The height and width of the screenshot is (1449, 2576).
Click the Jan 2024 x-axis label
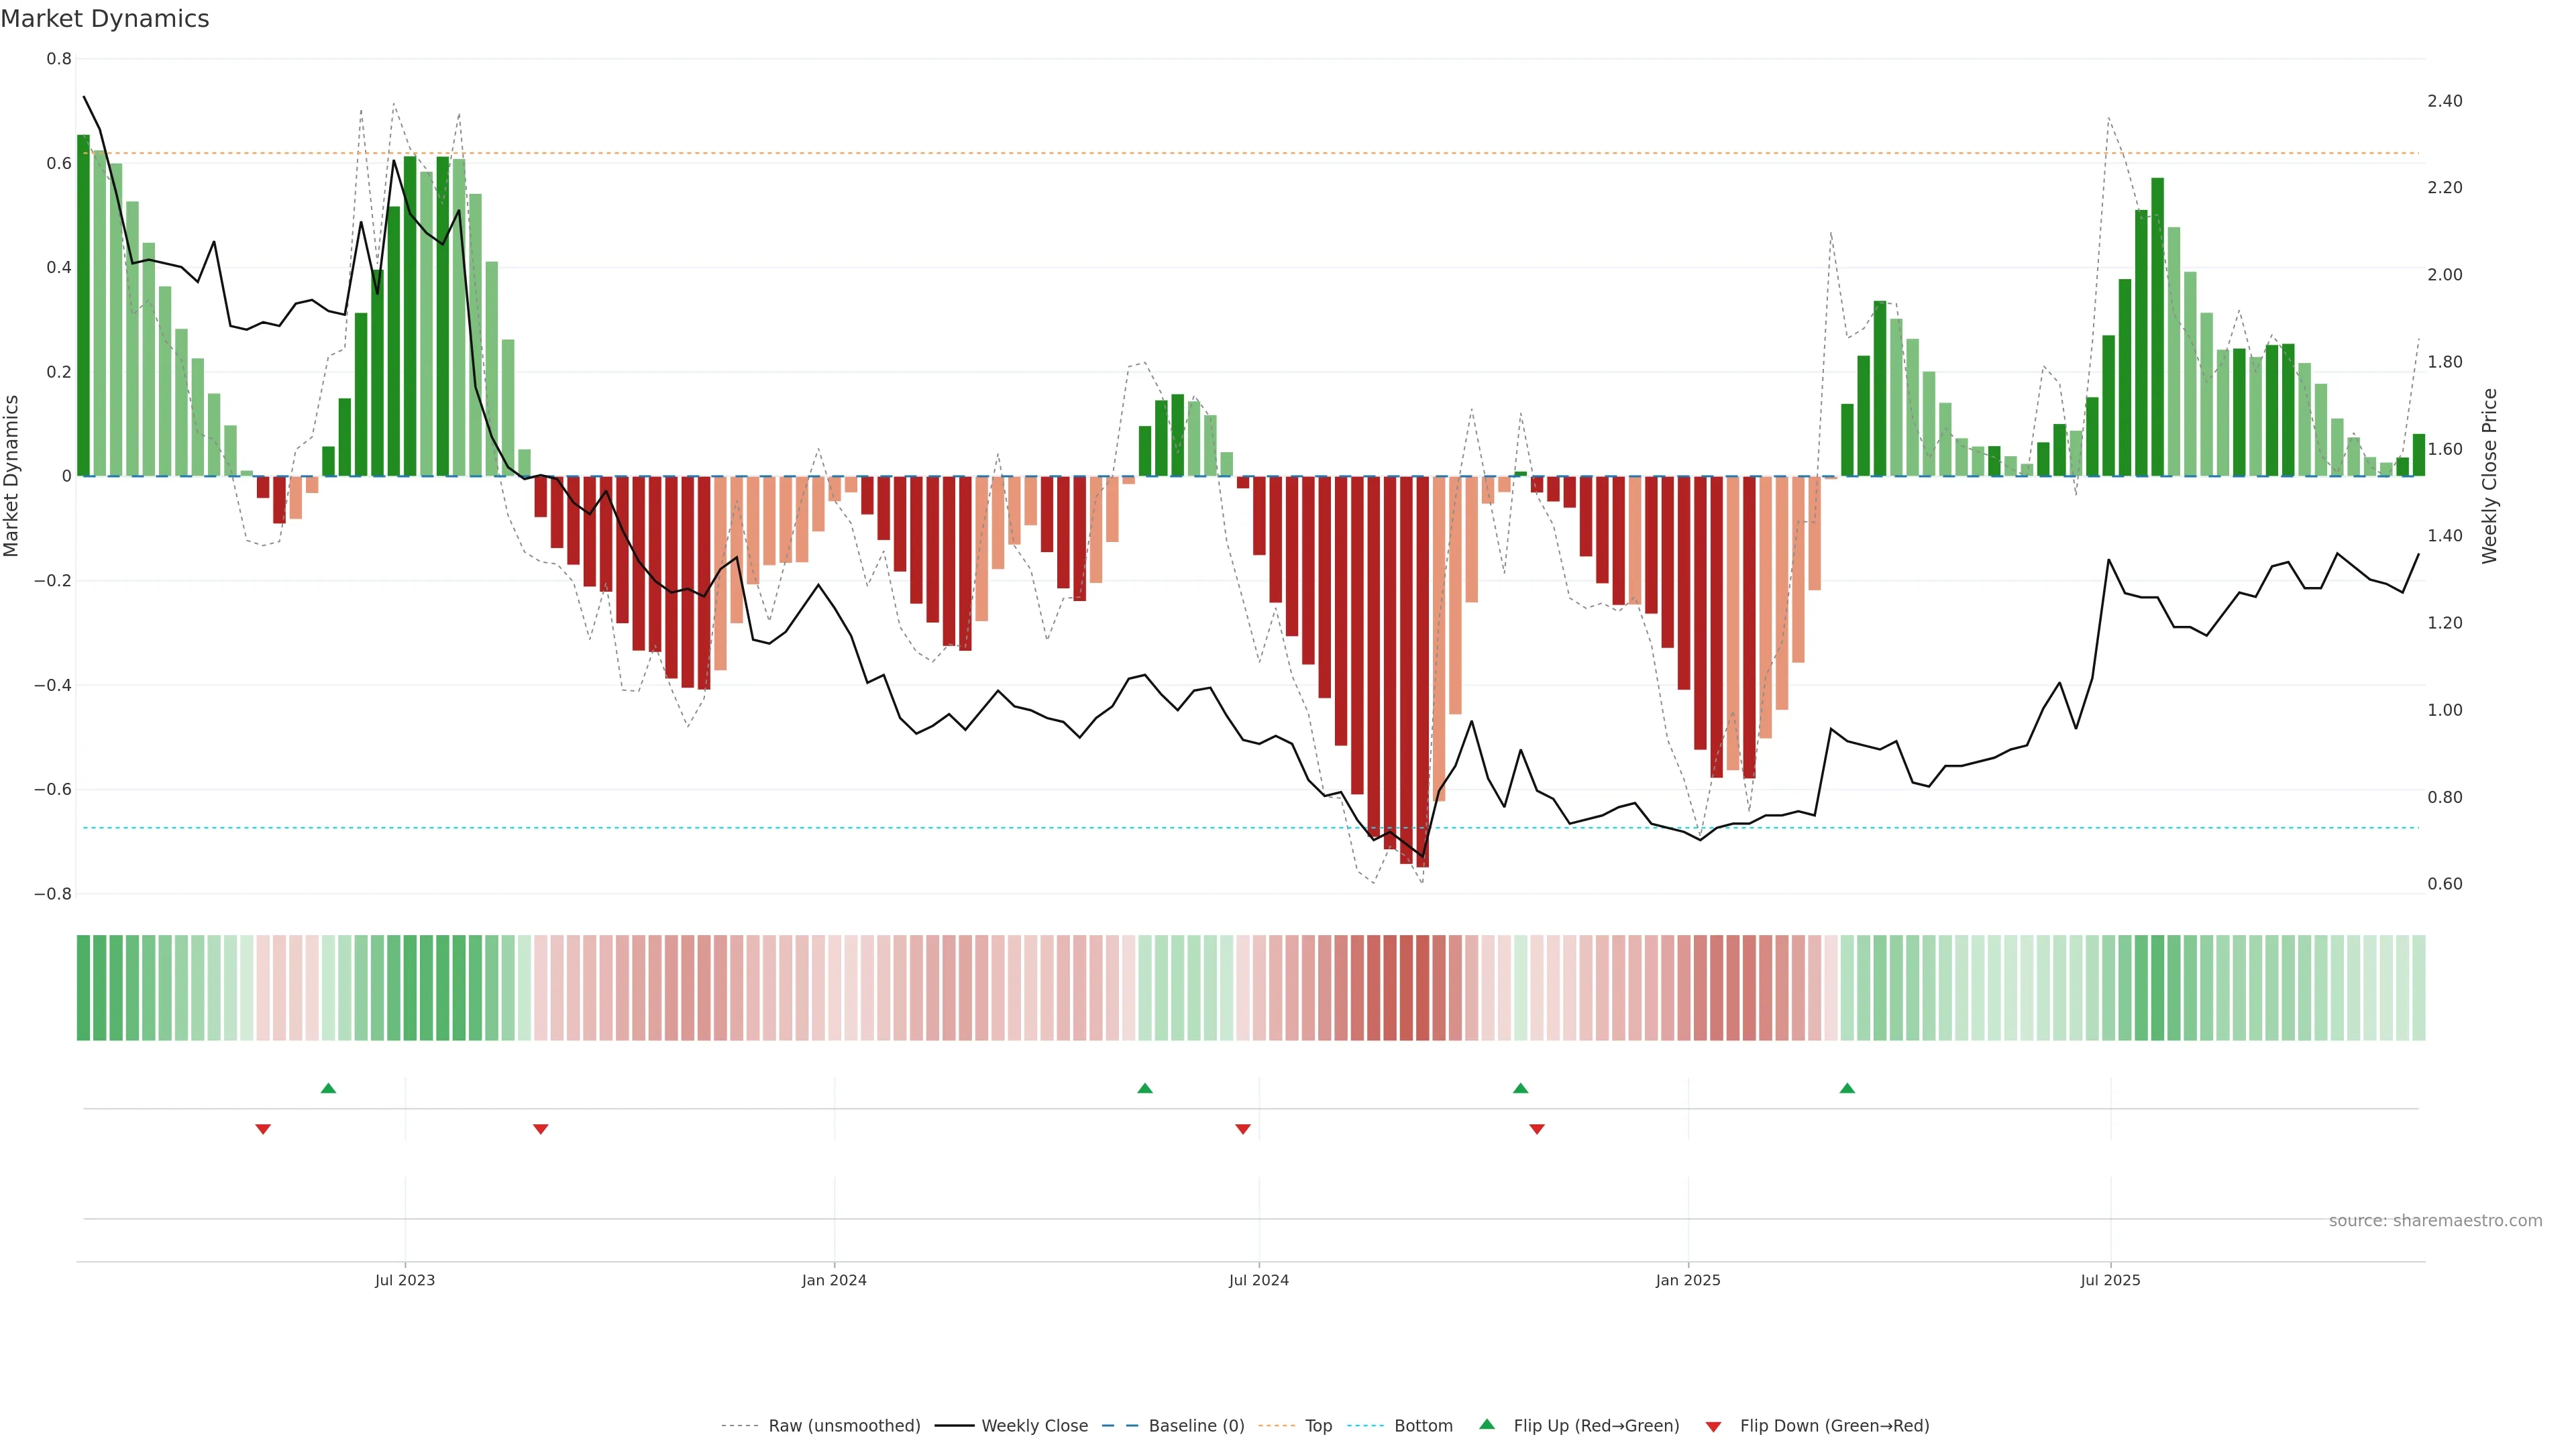(834, 1280)
